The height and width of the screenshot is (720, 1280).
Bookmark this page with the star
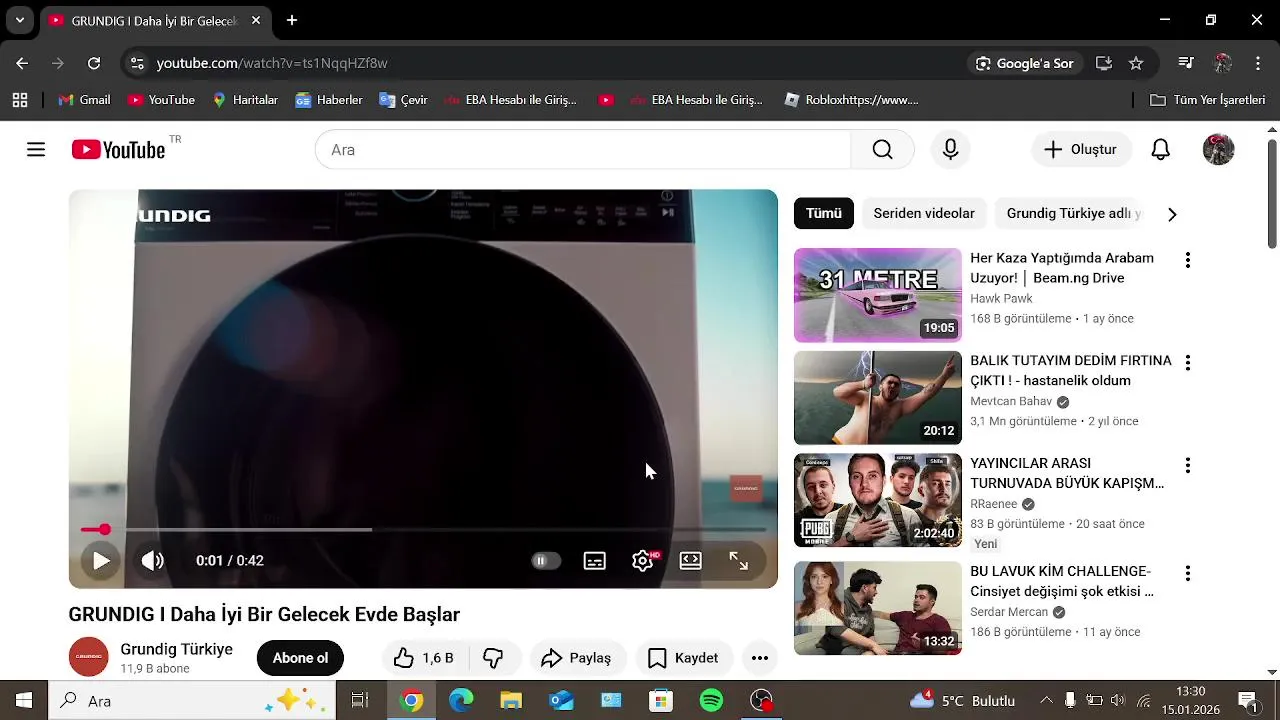click(1136, 63)
